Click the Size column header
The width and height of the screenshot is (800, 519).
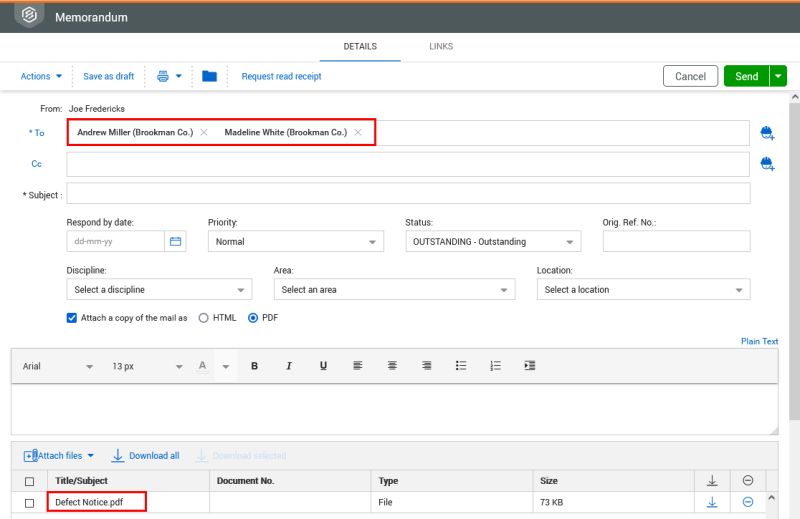[548, 481]
